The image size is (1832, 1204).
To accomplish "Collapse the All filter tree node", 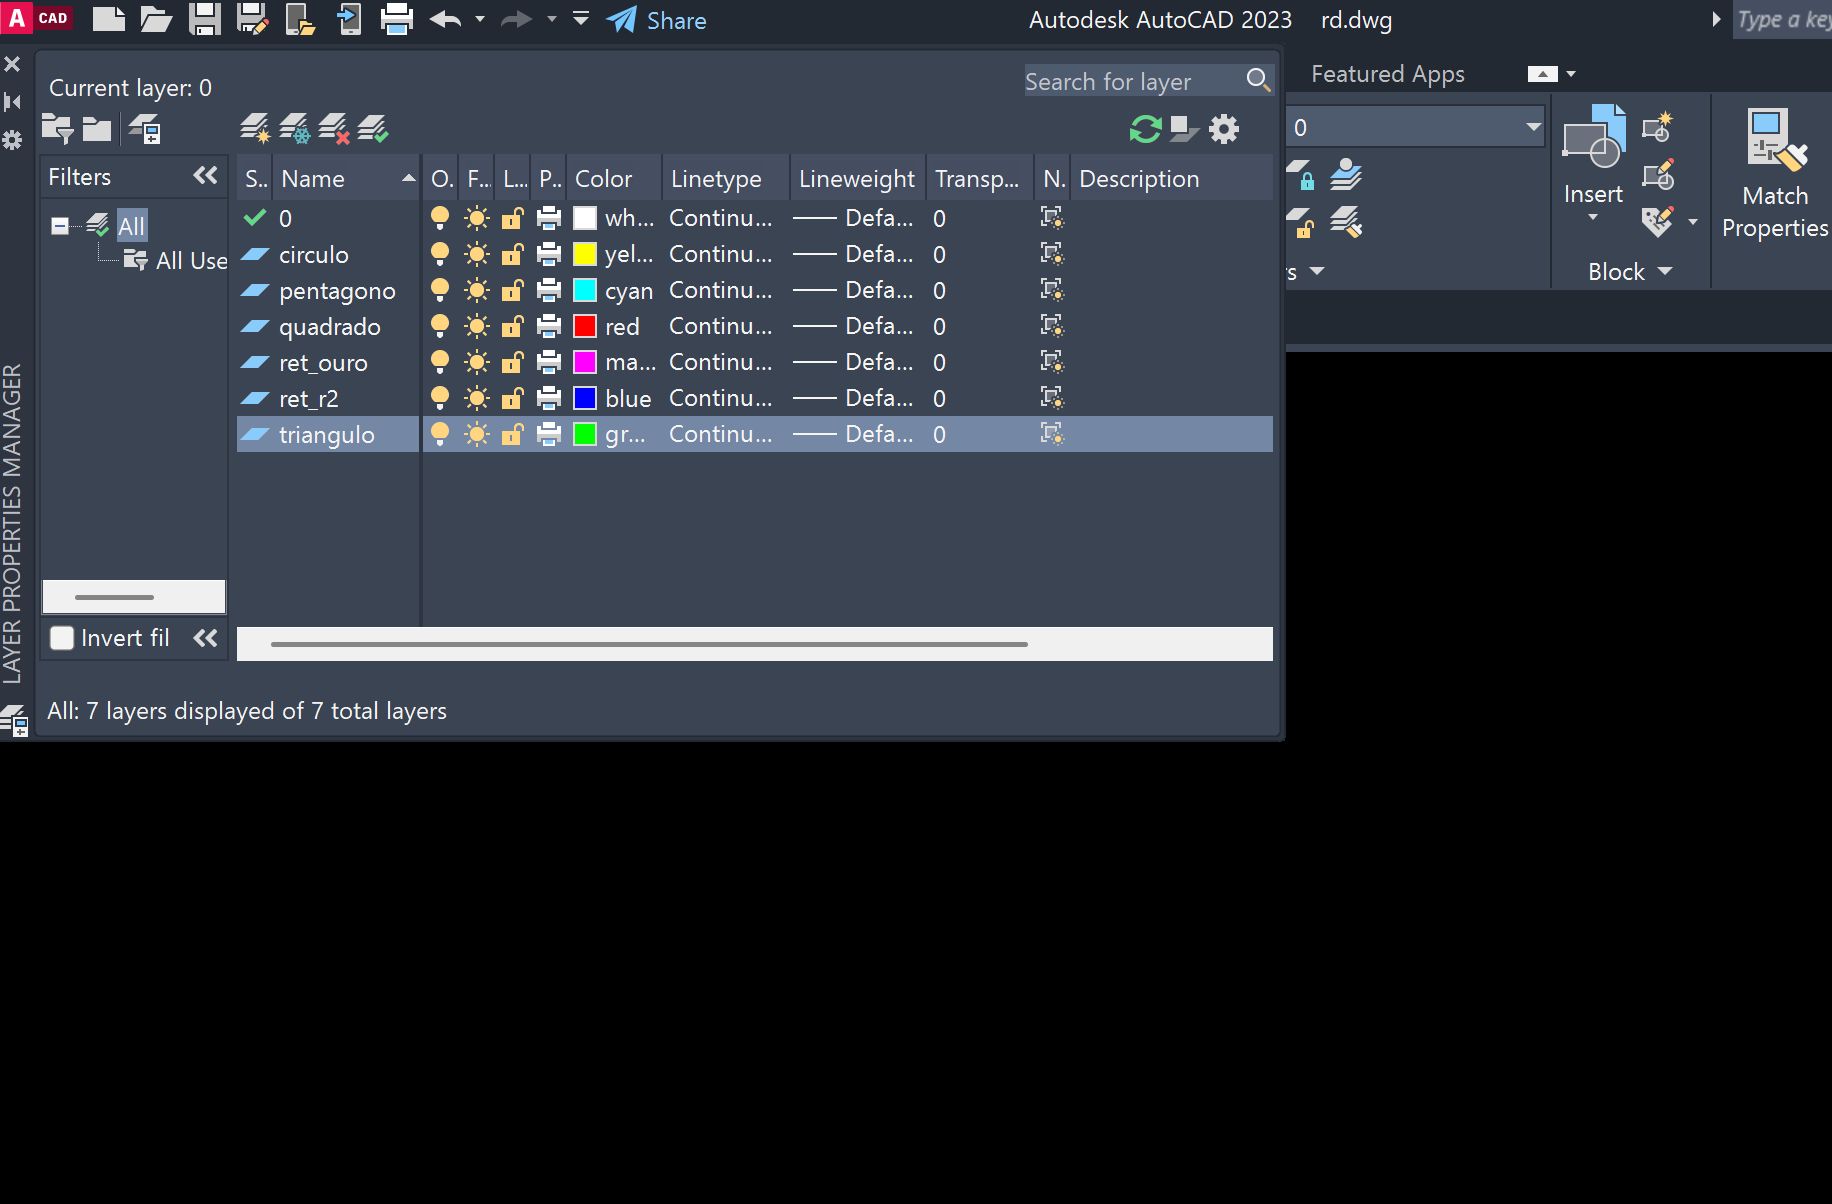I will coord(60,226).
